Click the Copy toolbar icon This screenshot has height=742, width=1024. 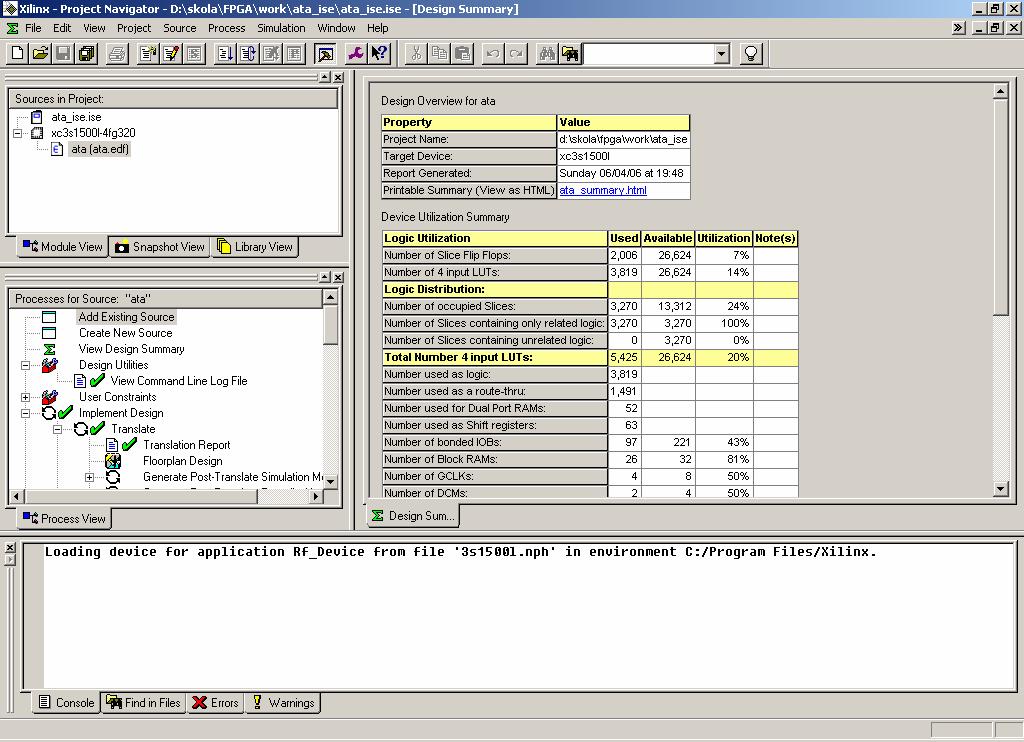pyautogui.click(x=439, y=54)
